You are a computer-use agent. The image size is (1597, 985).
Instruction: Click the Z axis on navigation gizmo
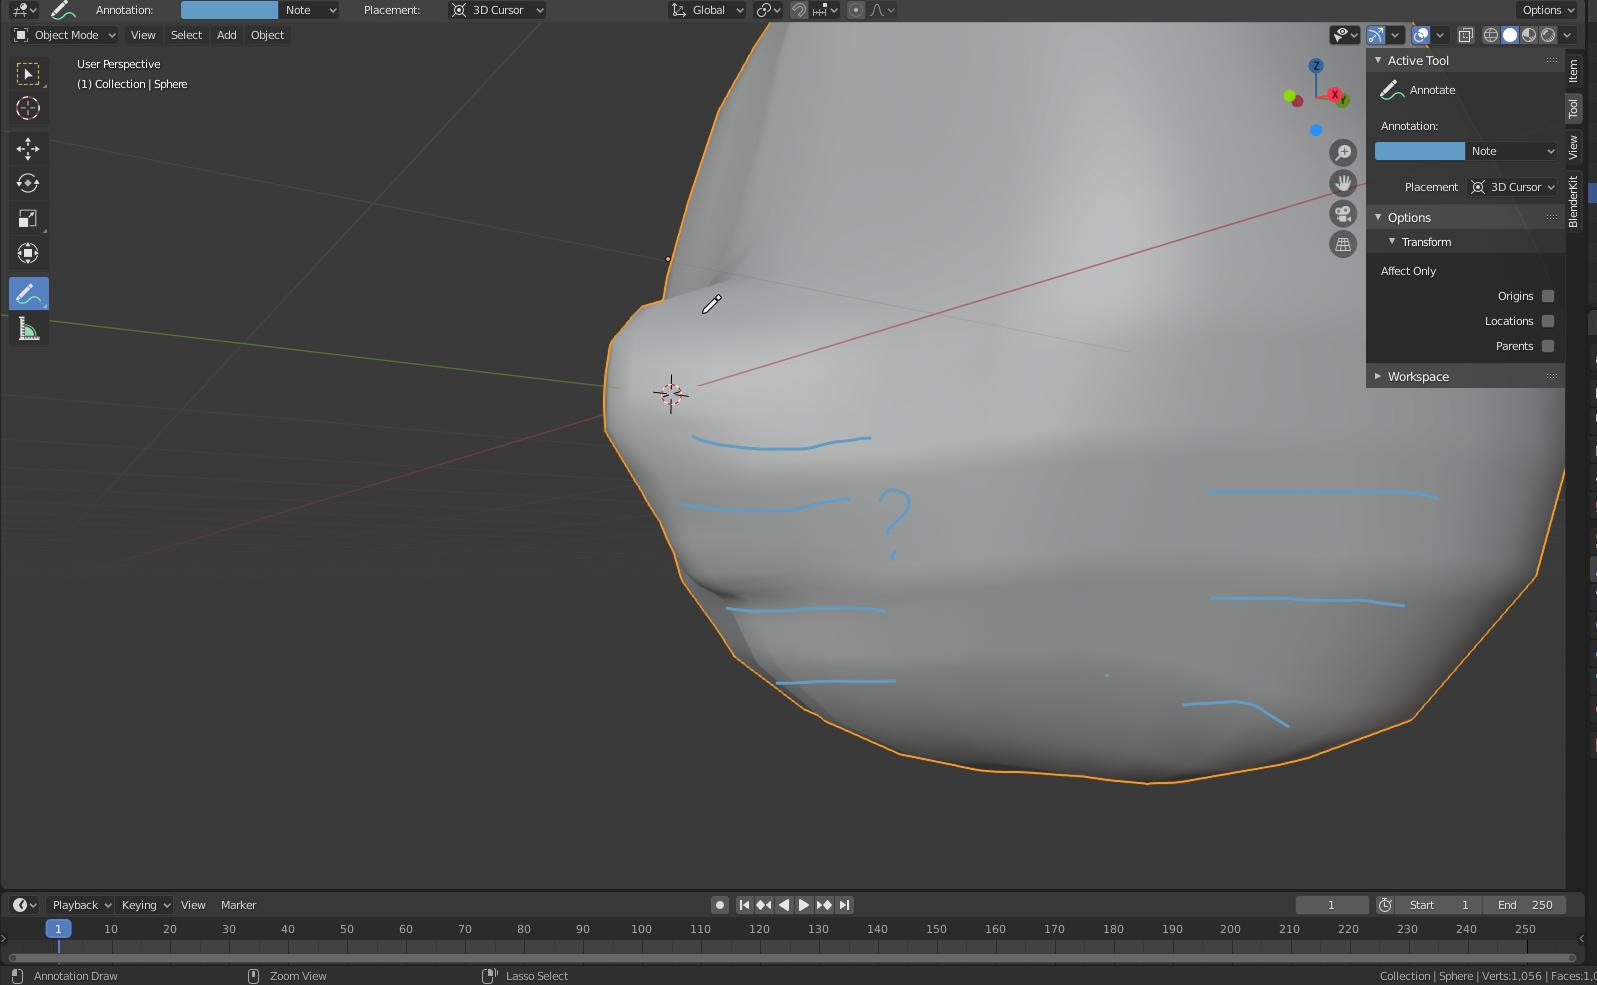[1316, 66]
